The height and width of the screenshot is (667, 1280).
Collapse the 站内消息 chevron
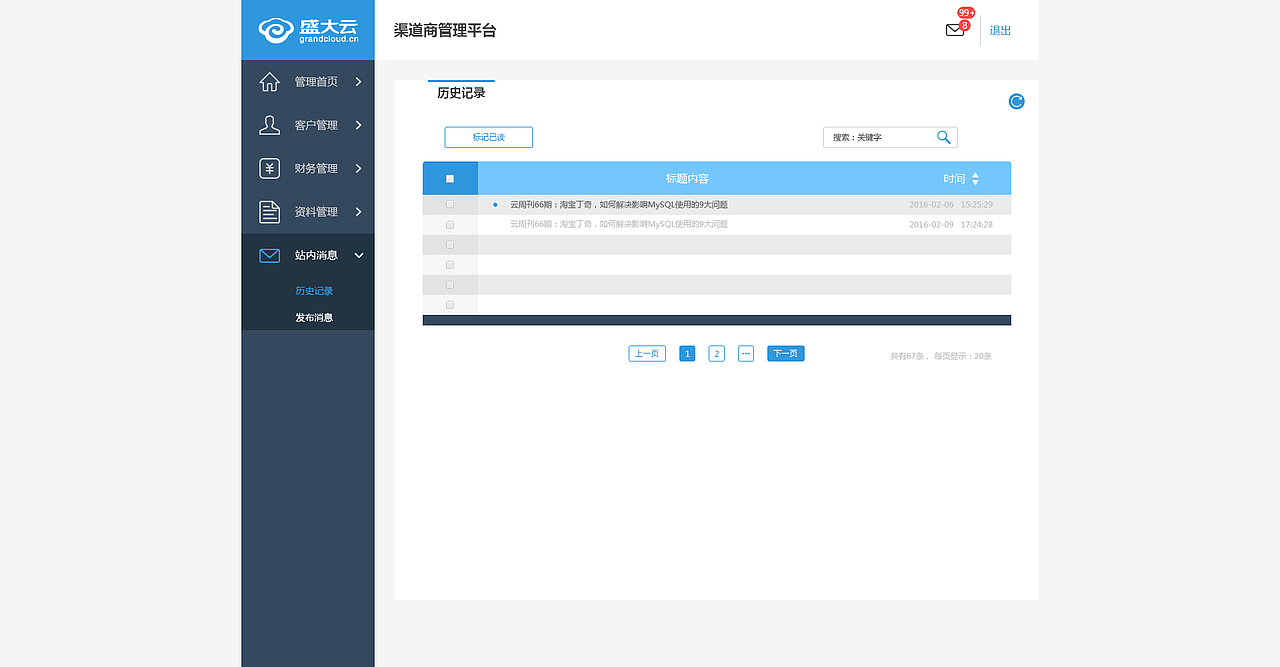coord(359,256)
